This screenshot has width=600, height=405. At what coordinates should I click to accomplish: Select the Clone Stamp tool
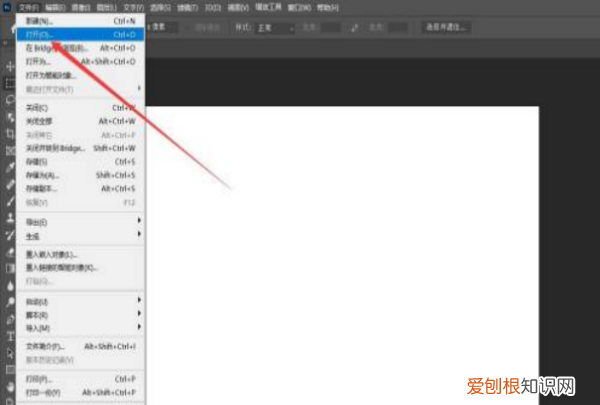10,218
